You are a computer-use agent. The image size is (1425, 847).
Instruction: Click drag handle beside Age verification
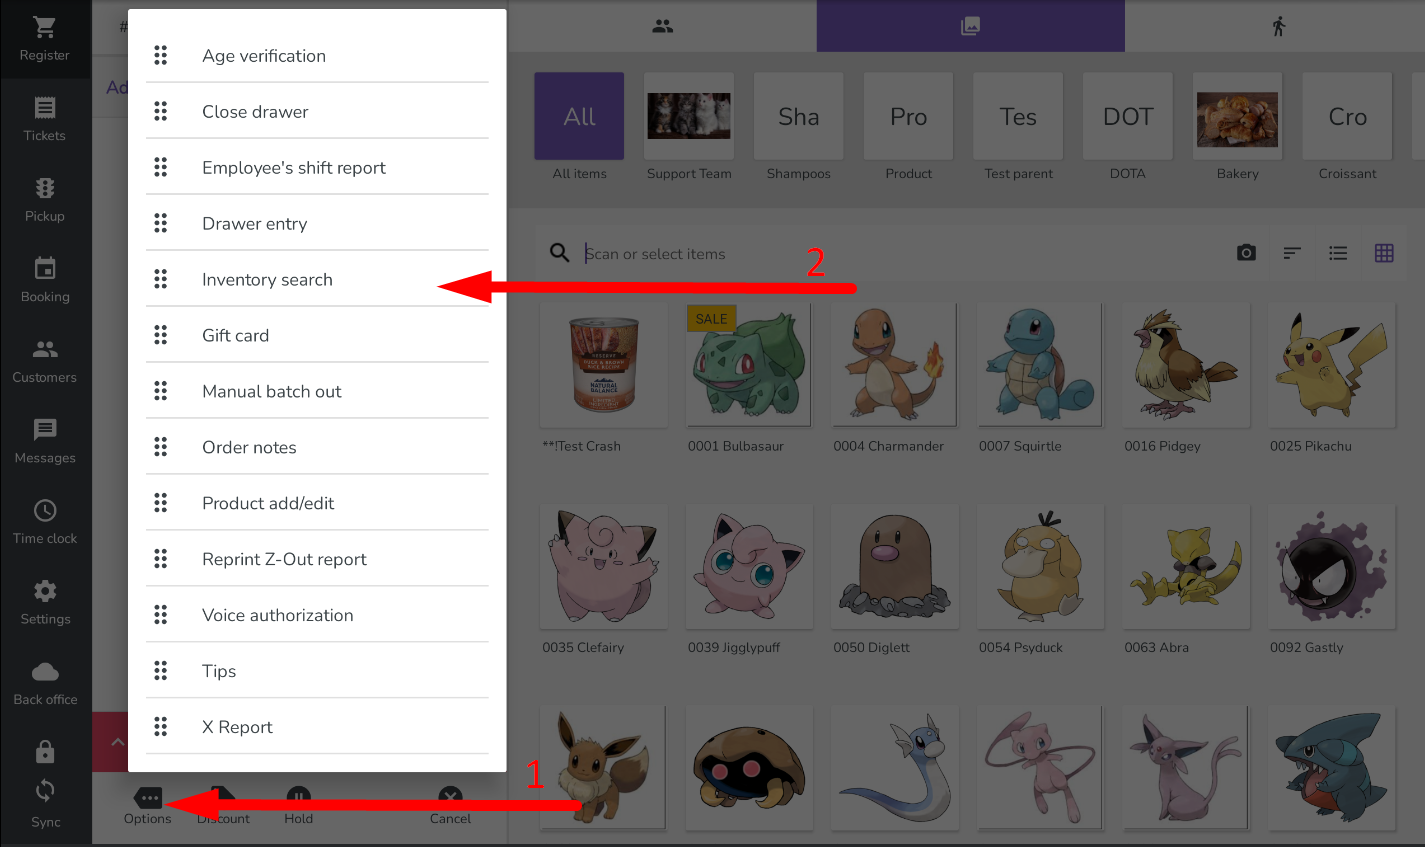click(x=161, y=55)
